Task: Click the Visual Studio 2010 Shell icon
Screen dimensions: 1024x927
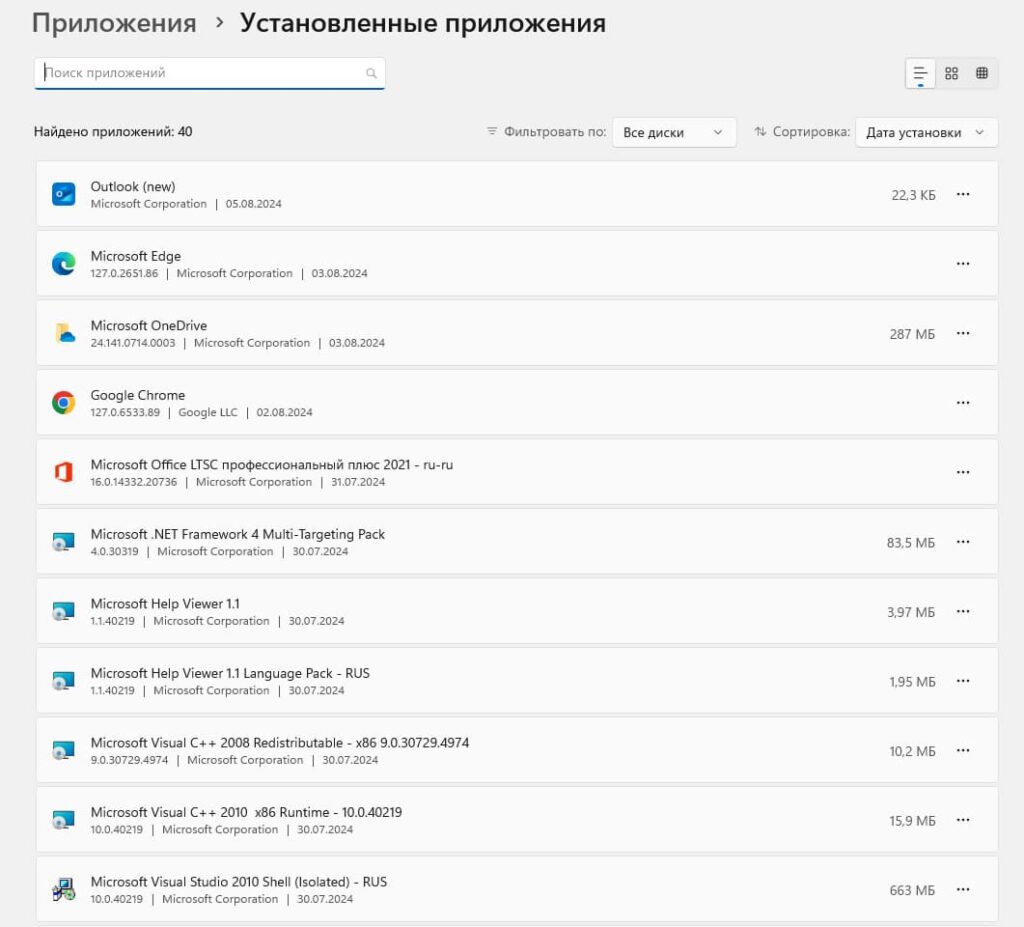Action: [x=63, y=889]
